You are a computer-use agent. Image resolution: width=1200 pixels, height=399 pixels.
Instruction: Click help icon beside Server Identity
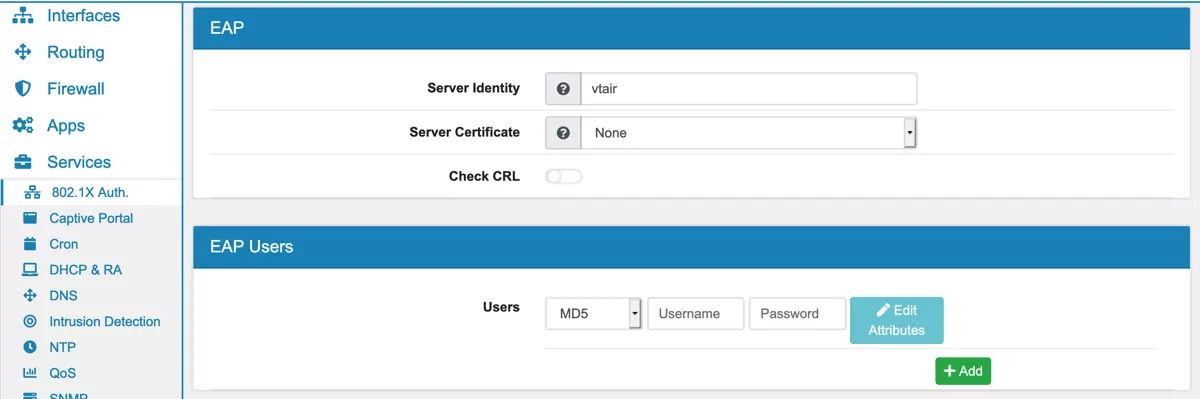[x=563, y=89]
